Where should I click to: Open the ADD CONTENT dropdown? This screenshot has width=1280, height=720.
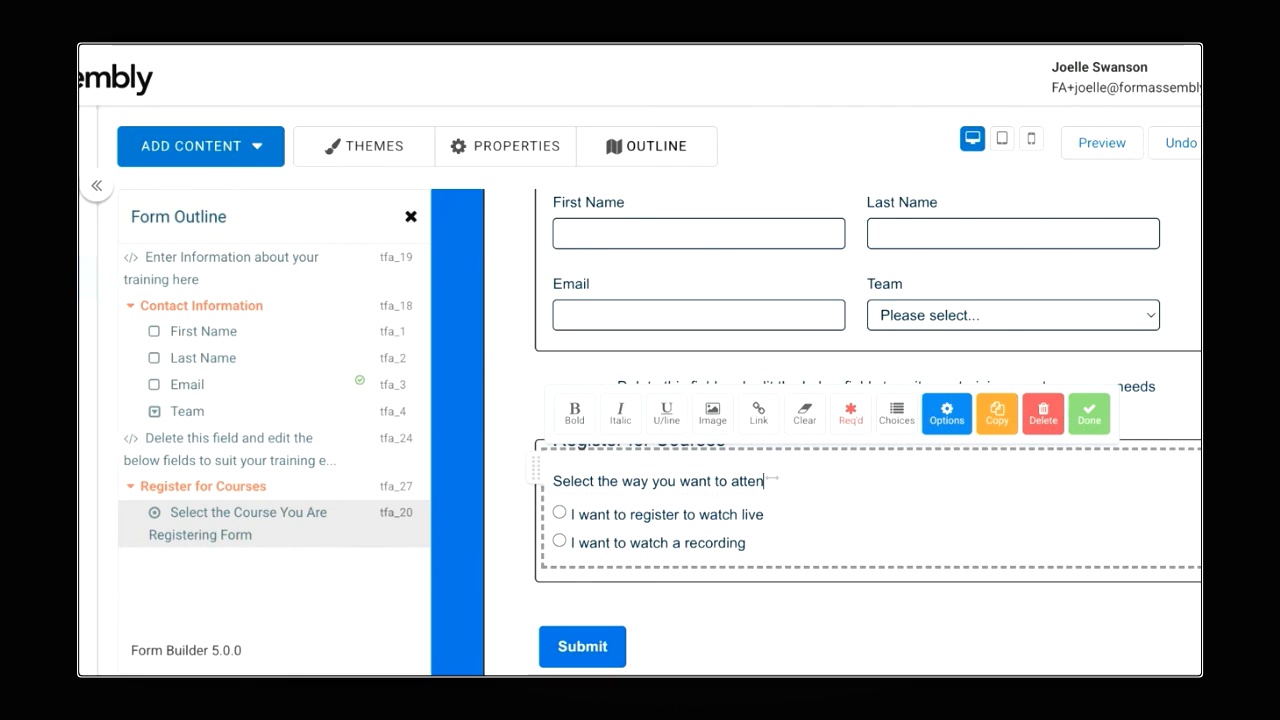point(201,146)
